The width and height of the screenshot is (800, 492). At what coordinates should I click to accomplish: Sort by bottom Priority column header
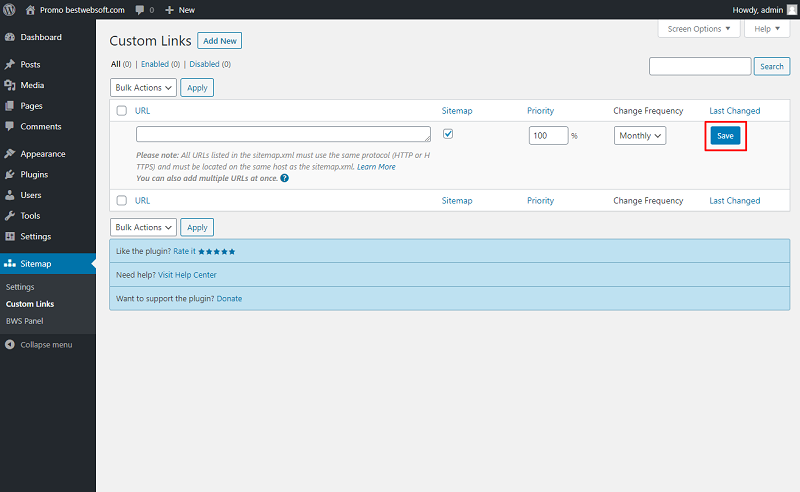click(540, 201)
